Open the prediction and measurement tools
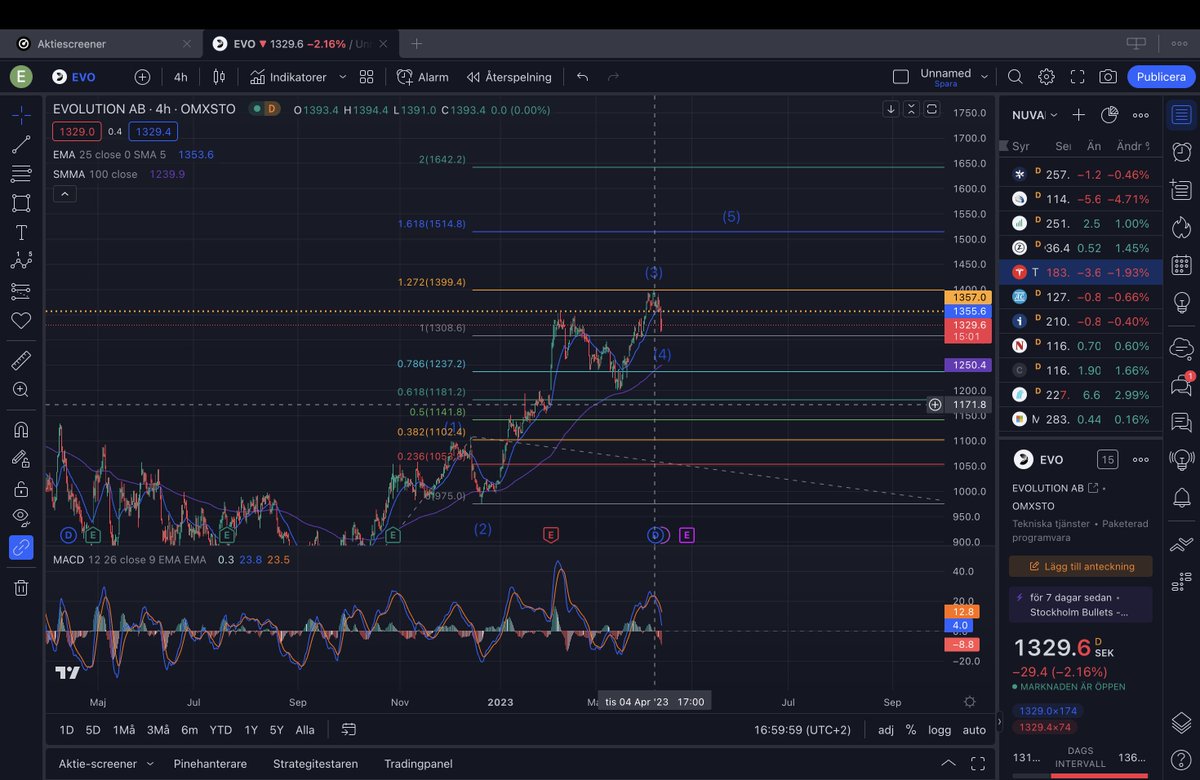The height and width of the screenshot is (780, 1200). 21,291
